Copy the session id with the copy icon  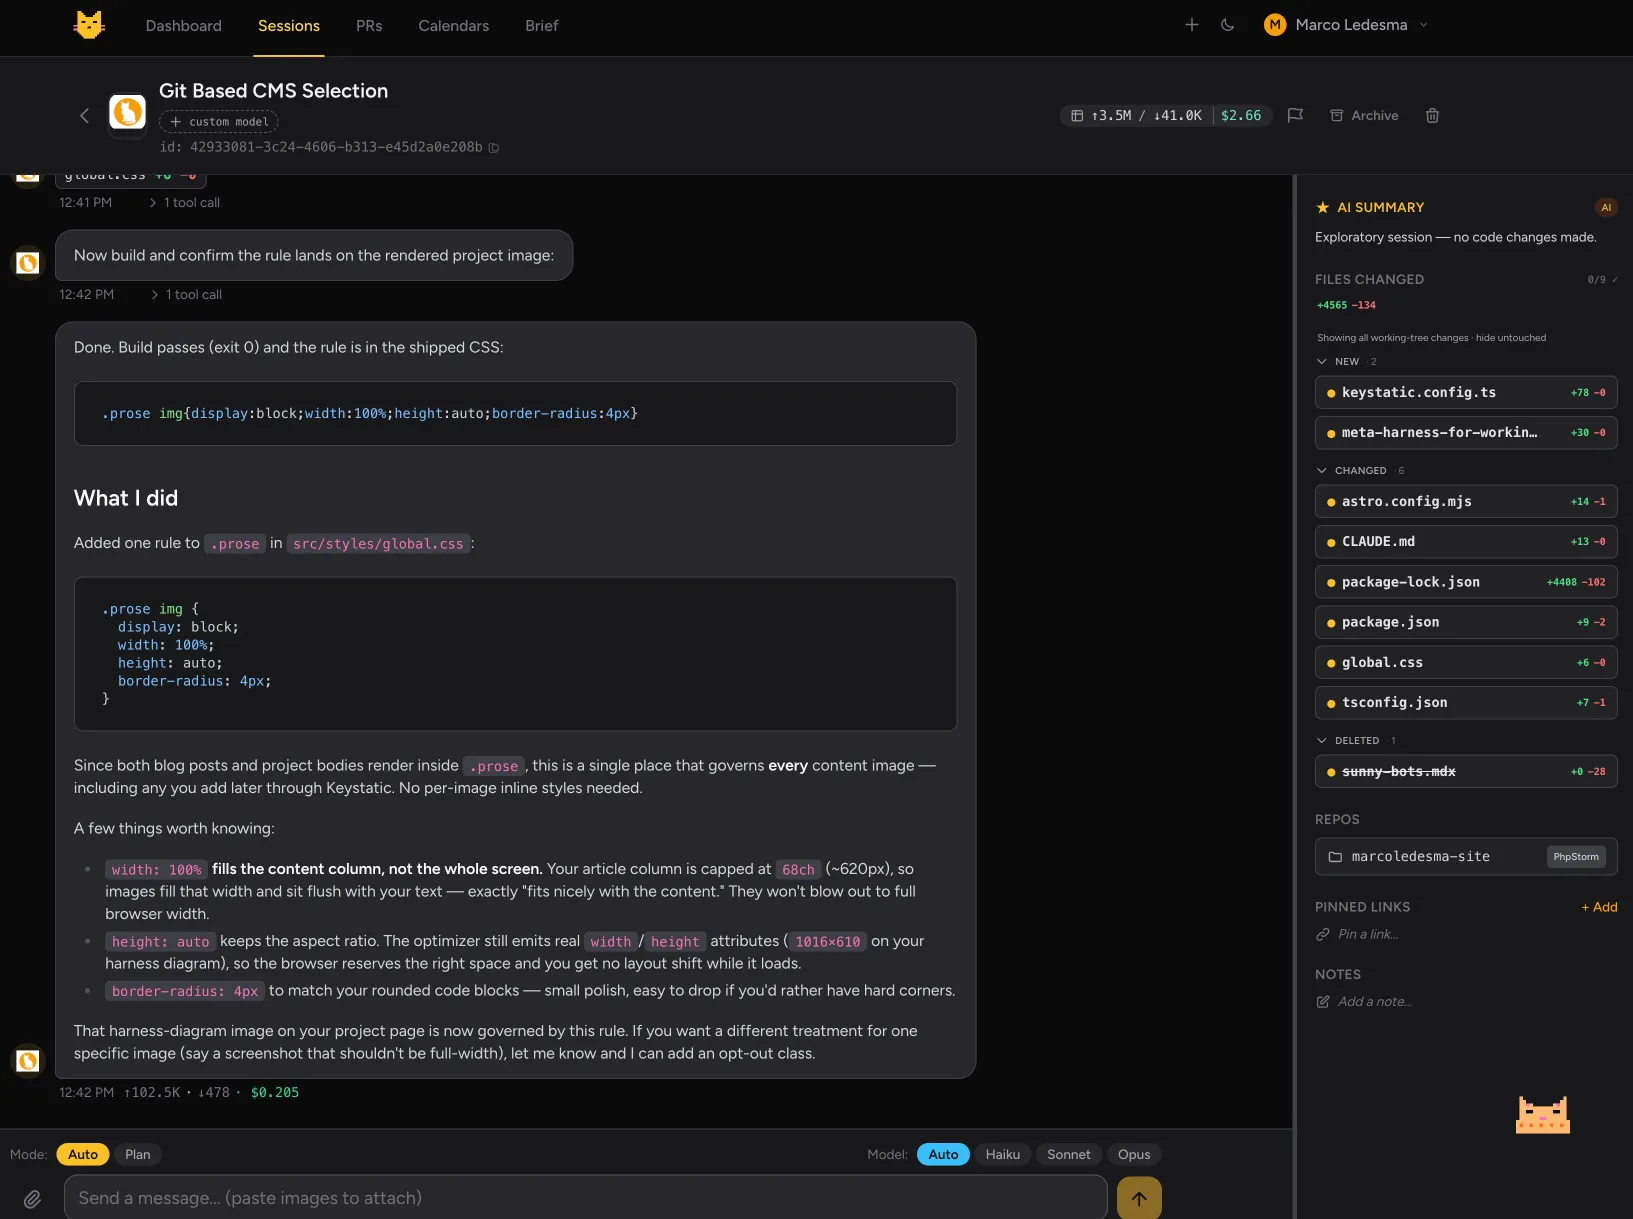[494, 148]
